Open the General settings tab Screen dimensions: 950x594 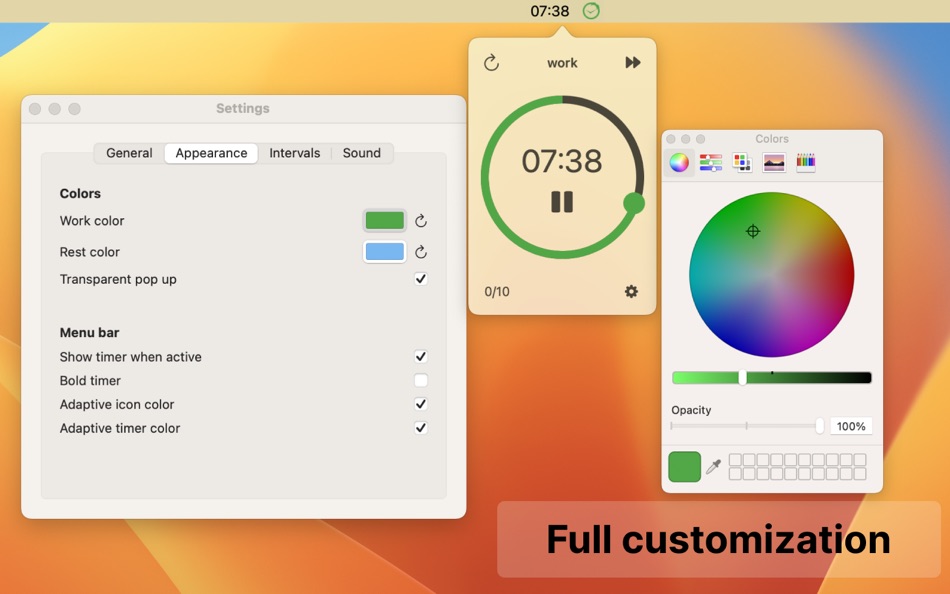(x=129, y=153)
